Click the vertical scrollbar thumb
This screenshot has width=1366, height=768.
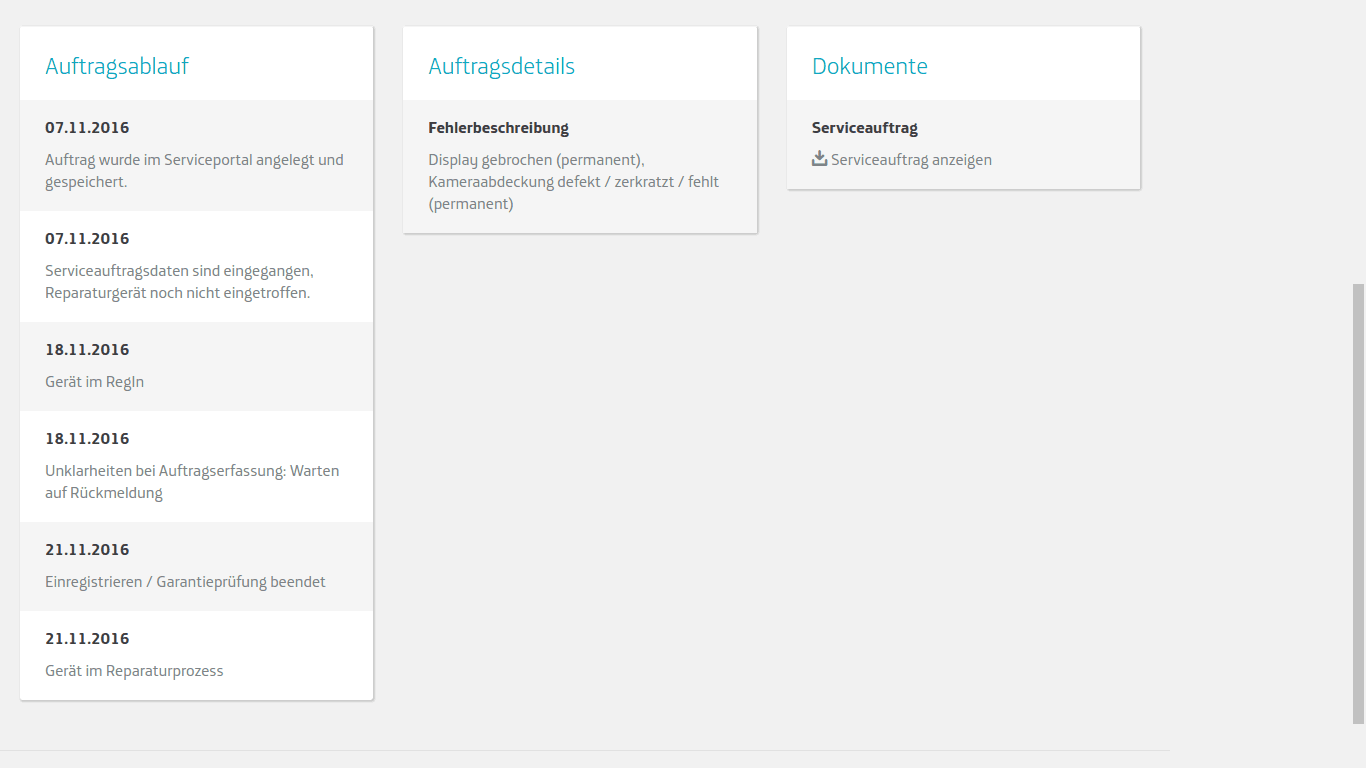tap(1358, 503)
